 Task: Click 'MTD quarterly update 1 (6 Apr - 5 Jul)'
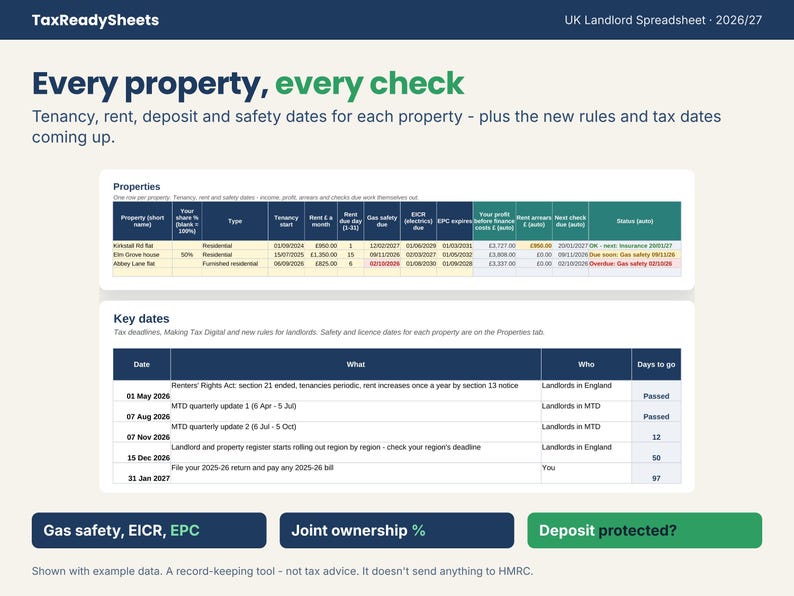(355, 412)
